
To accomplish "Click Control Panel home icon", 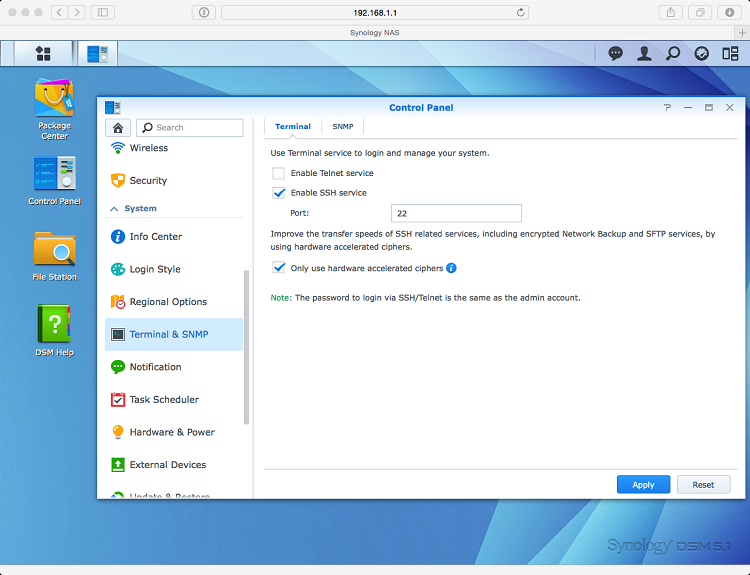I will point(118,128).
